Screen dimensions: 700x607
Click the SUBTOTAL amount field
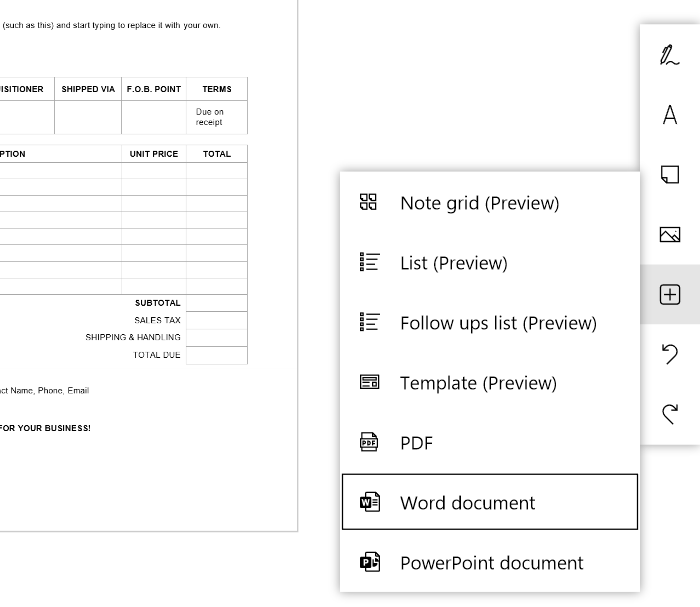pos(217,303)
